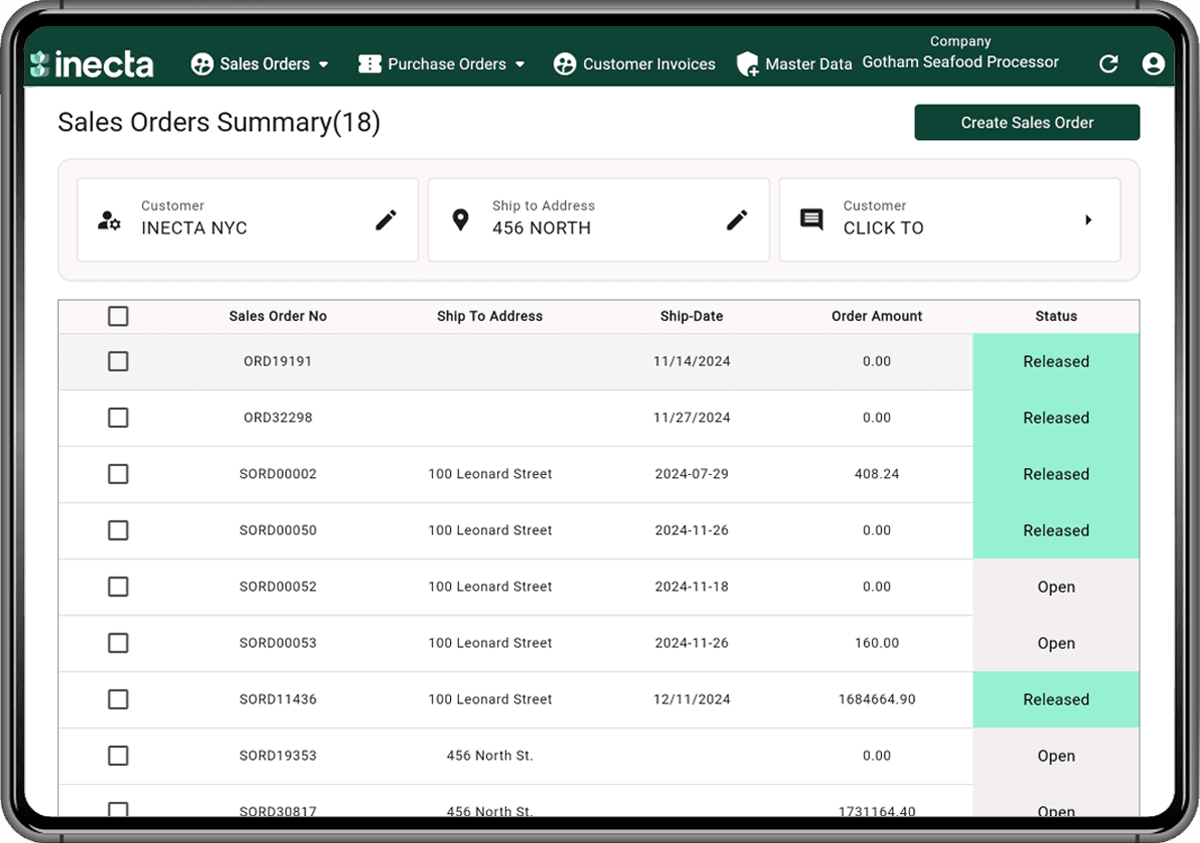Click the refresh icon in header
1200x843 pixels.
pos(1108,64)
